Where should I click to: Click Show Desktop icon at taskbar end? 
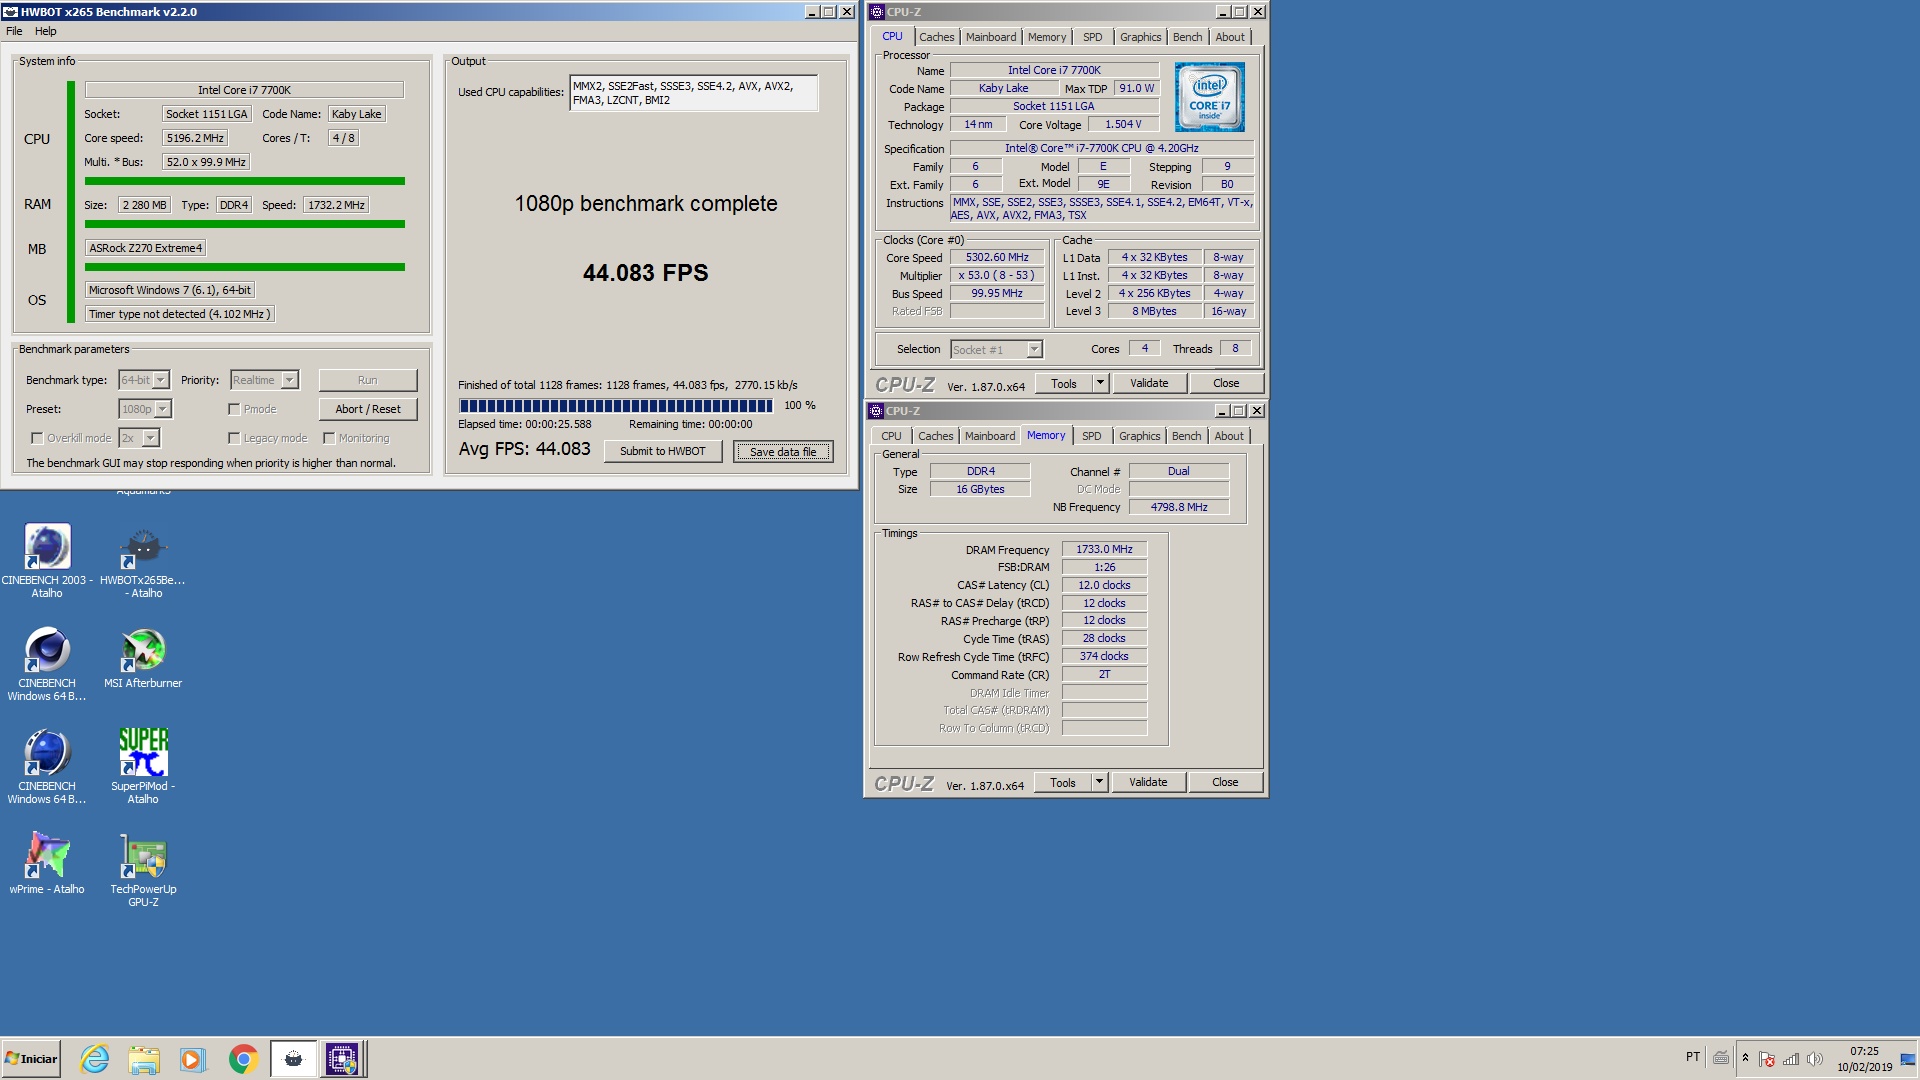[1908, 1059]
